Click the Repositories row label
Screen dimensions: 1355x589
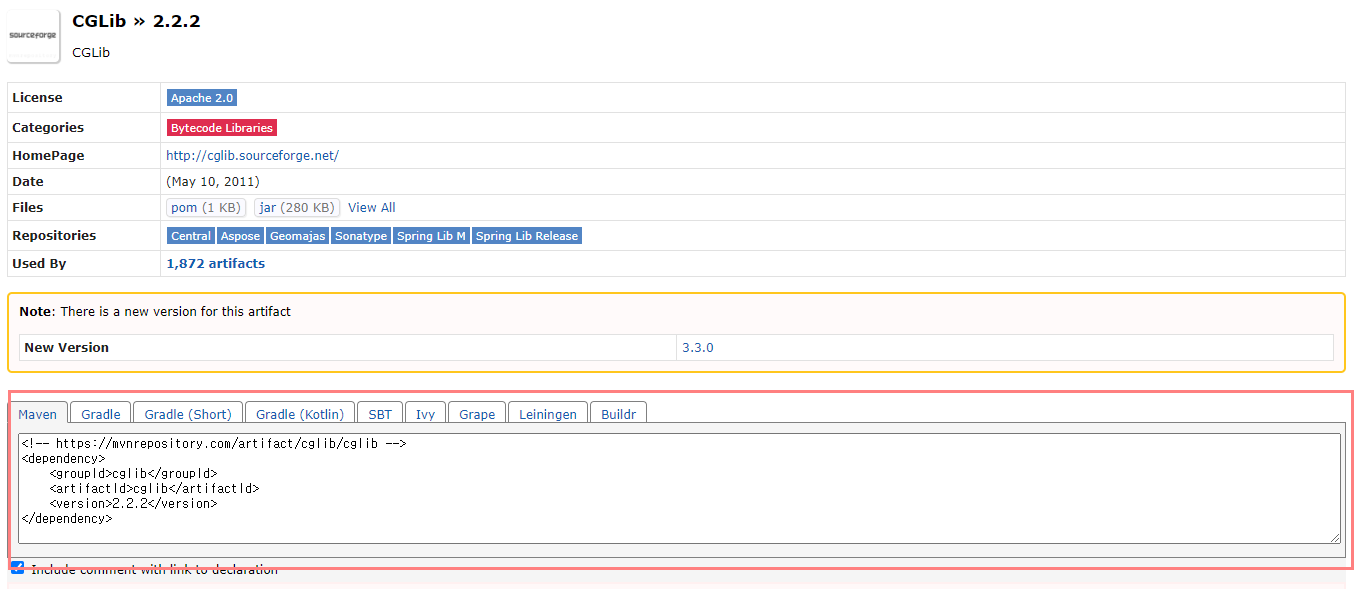[x=54, y=236]
